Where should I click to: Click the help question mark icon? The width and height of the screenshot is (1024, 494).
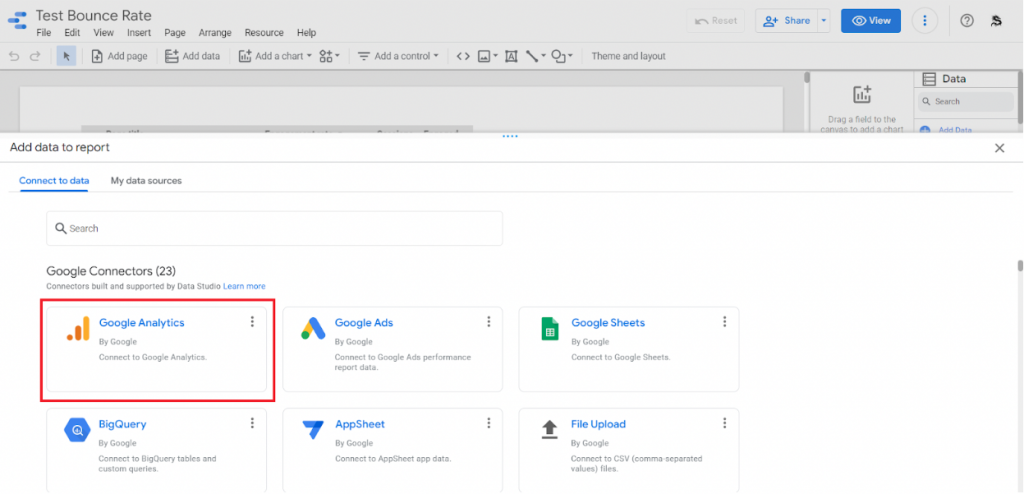[967, 21]
